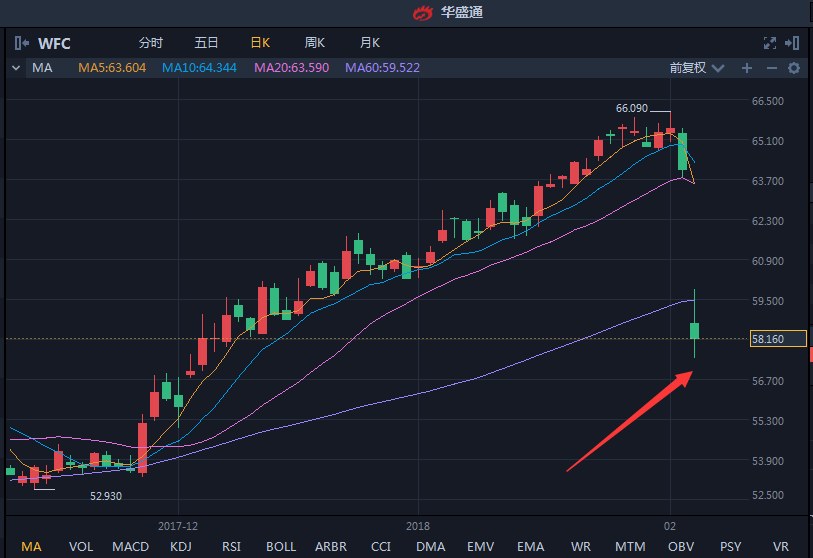Expand the 前复权 adjustment dropdown
The image size is (813, 558).
tap(694, 68)
